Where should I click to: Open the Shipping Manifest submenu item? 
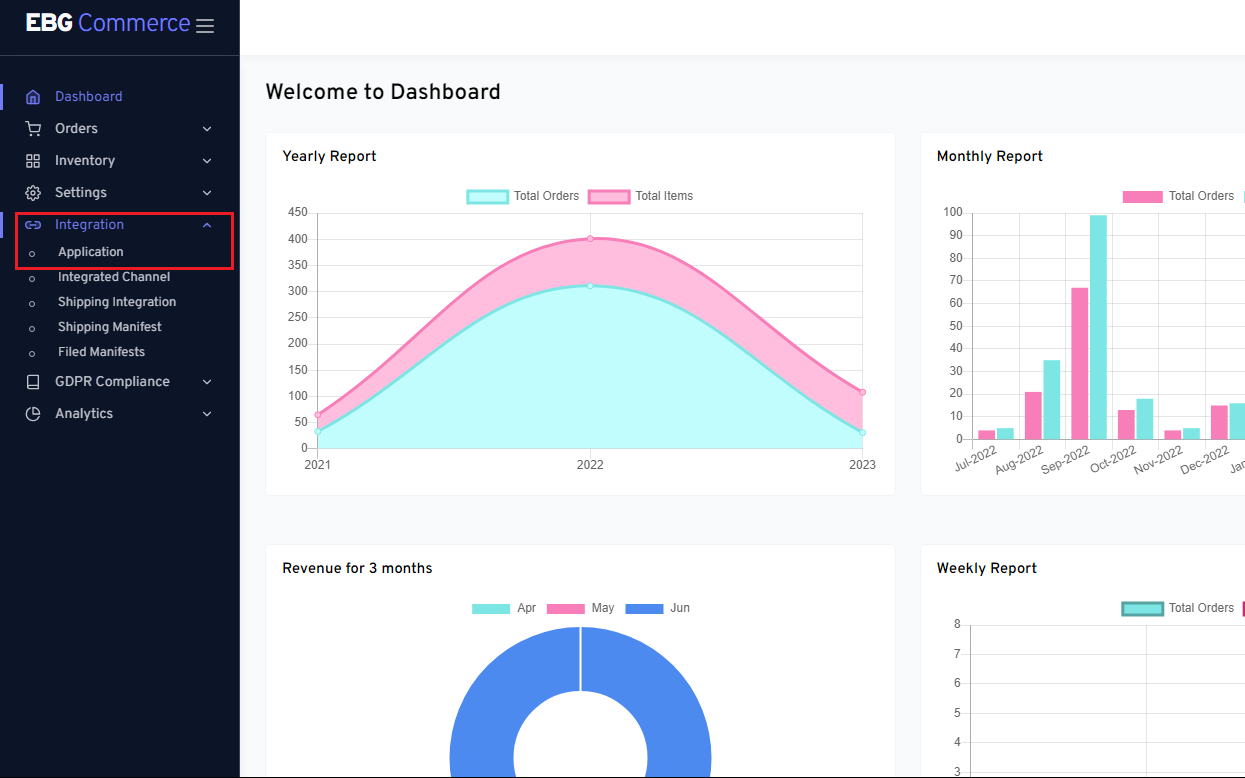point(110,327)
